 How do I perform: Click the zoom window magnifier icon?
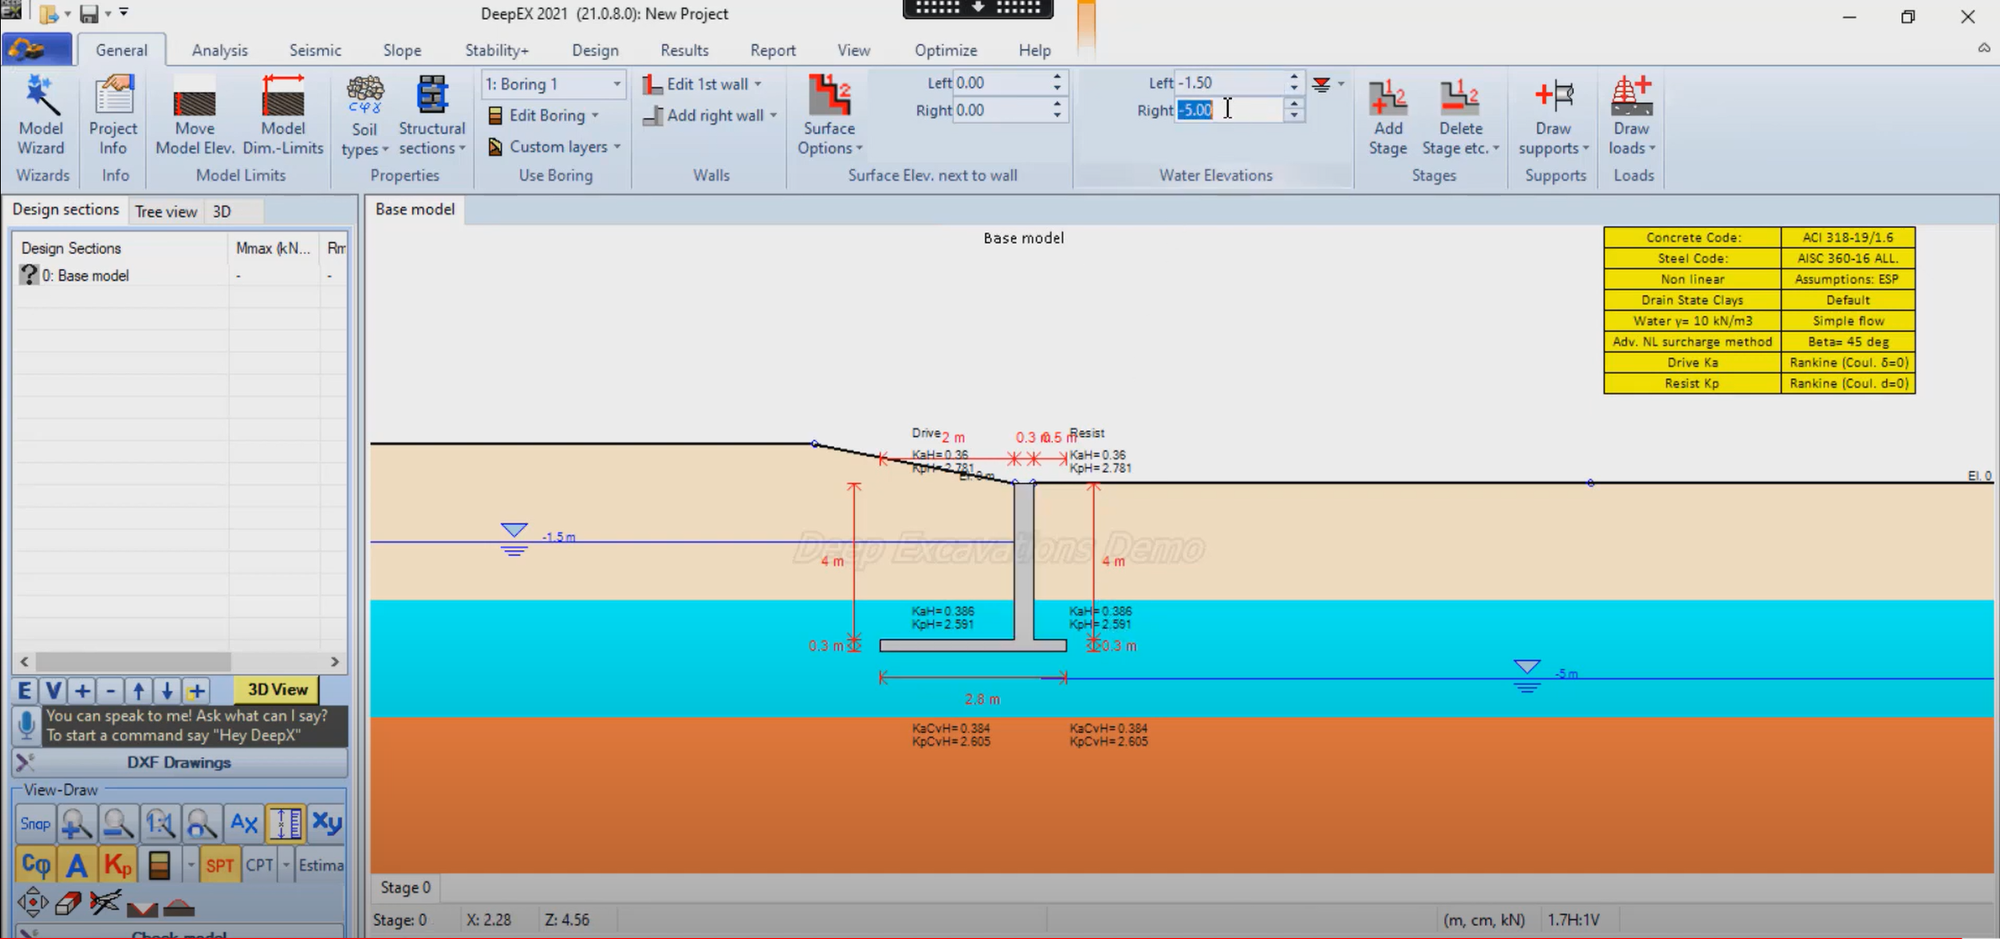tap(201, 824)
